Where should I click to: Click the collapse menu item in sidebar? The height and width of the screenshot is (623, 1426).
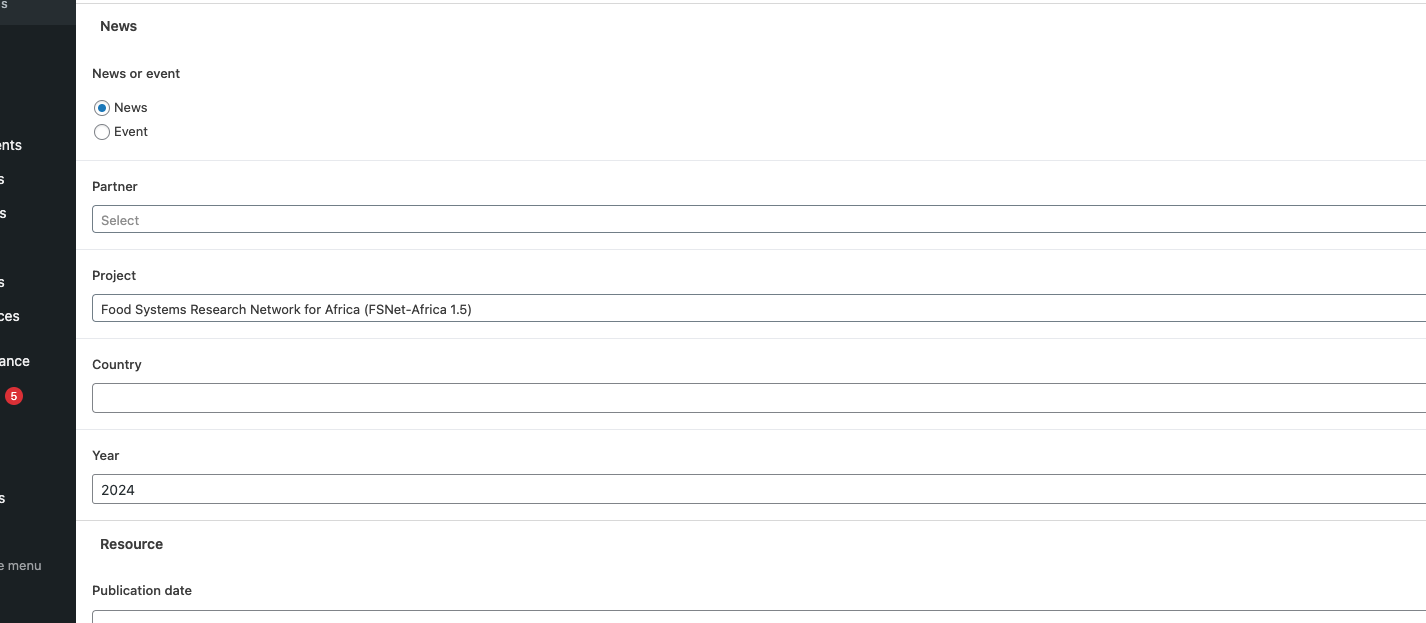[x=22, y=566]
